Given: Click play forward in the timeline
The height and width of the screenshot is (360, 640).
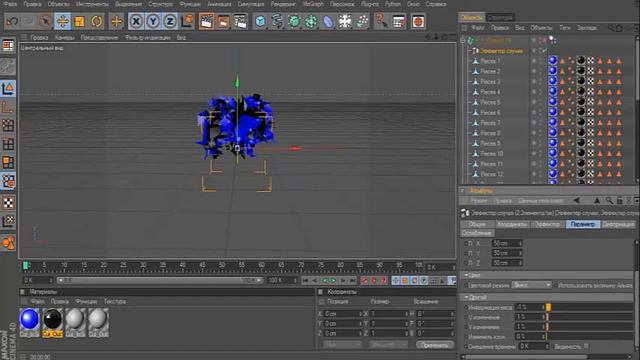Looking at the screenshot, I should (x=333, y=280).
